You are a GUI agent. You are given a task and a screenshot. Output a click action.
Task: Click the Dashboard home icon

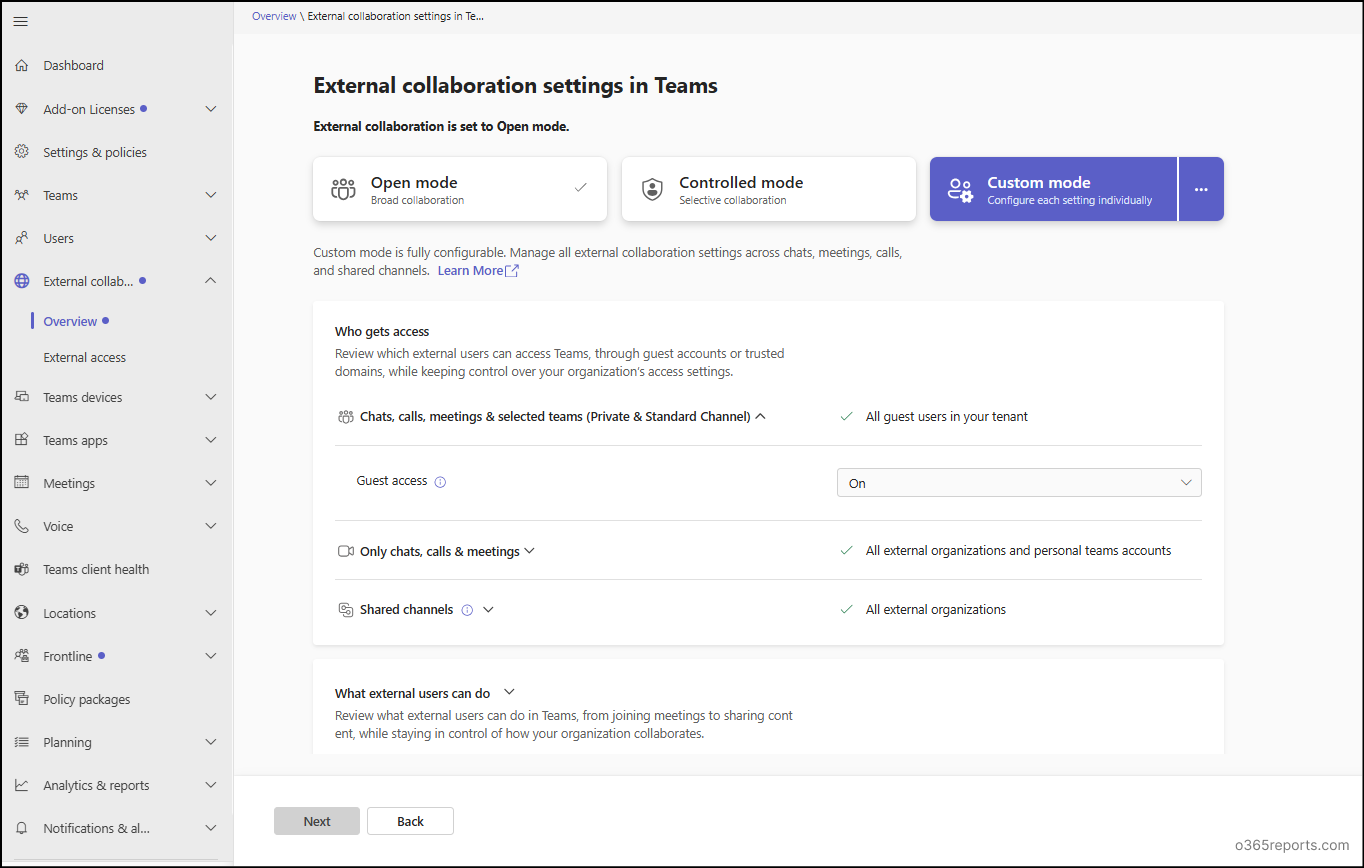click(21, 66)
